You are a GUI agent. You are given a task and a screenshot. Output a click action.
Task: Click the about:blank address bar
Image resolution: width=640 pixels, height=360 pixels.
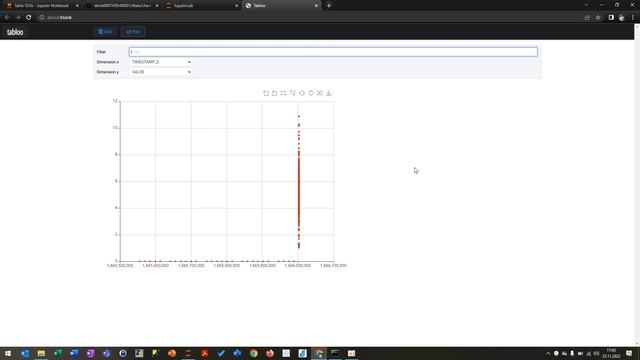coord(310,18)
